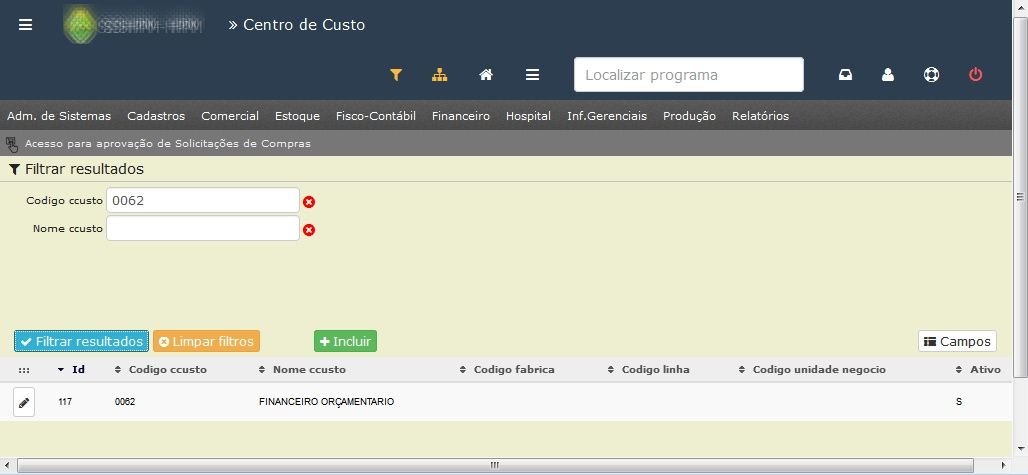
Task: Click the vertical scrollbar thumb
Action: pos(1021,197)
